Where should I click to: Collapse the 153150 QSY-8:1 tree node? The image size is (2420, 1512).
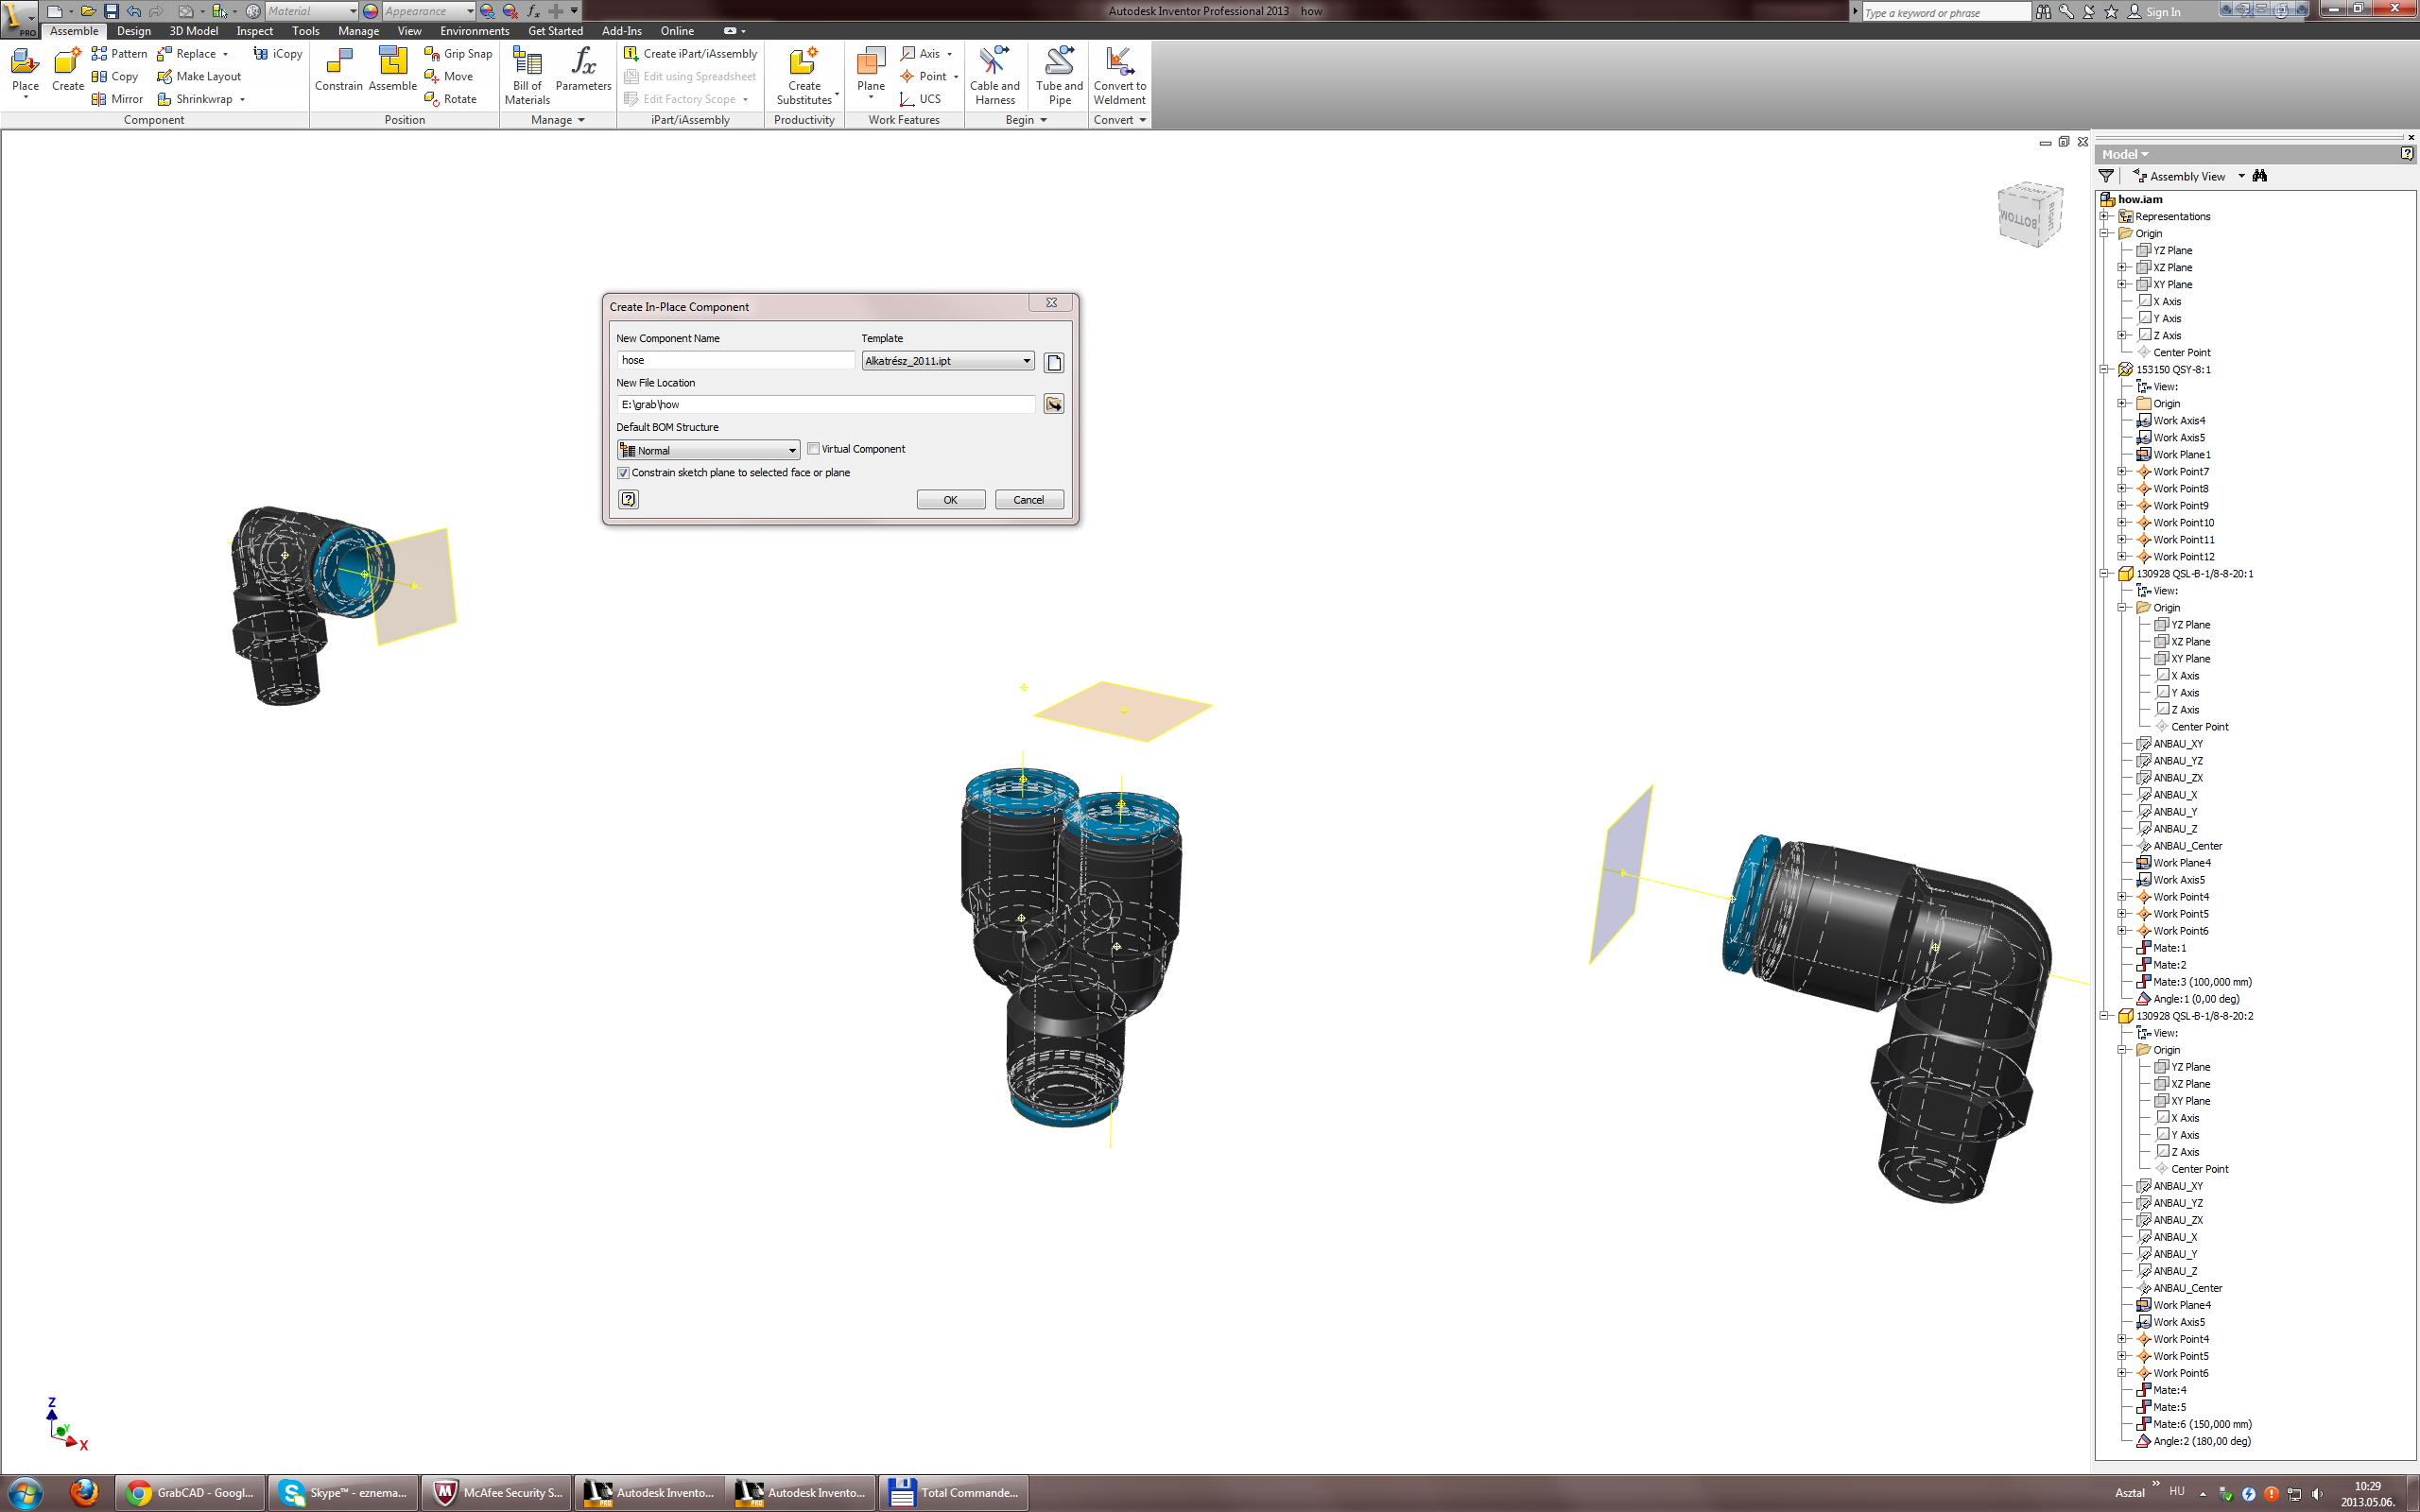point(2105,369)
